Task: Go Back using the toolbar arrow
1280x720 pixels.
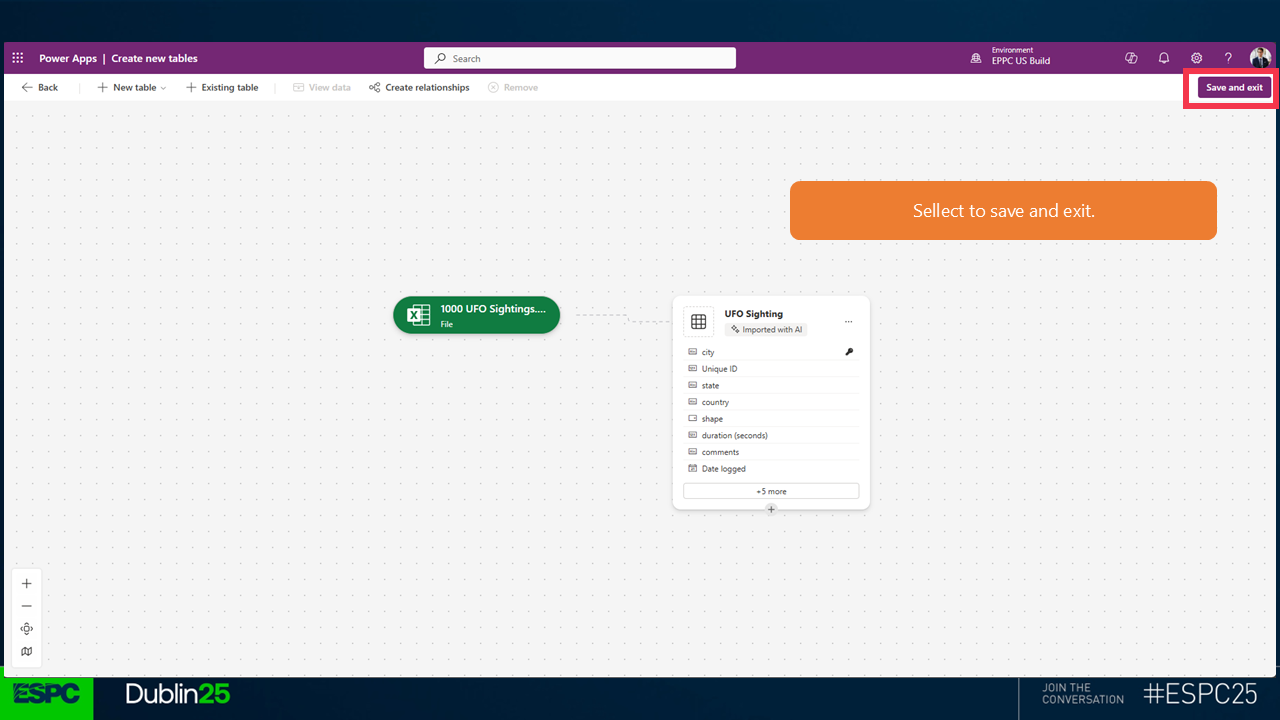Action: tap(40, 88)
